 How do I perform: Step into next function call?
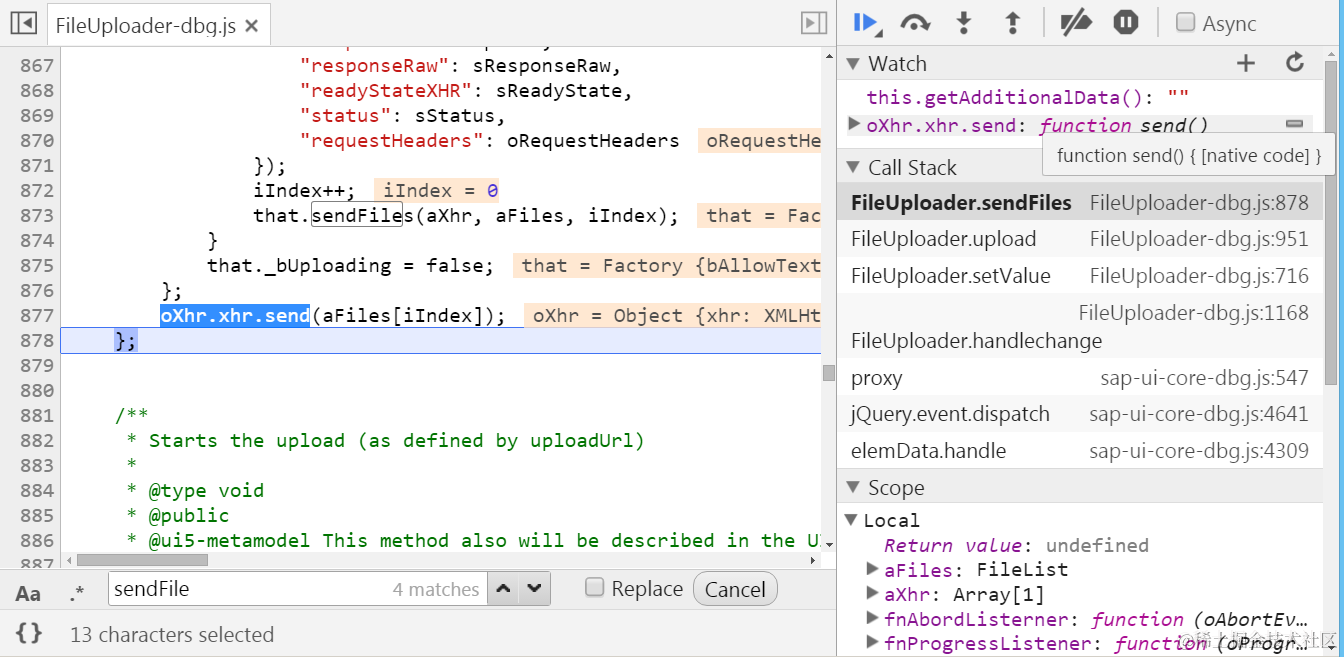coord(964,23)
